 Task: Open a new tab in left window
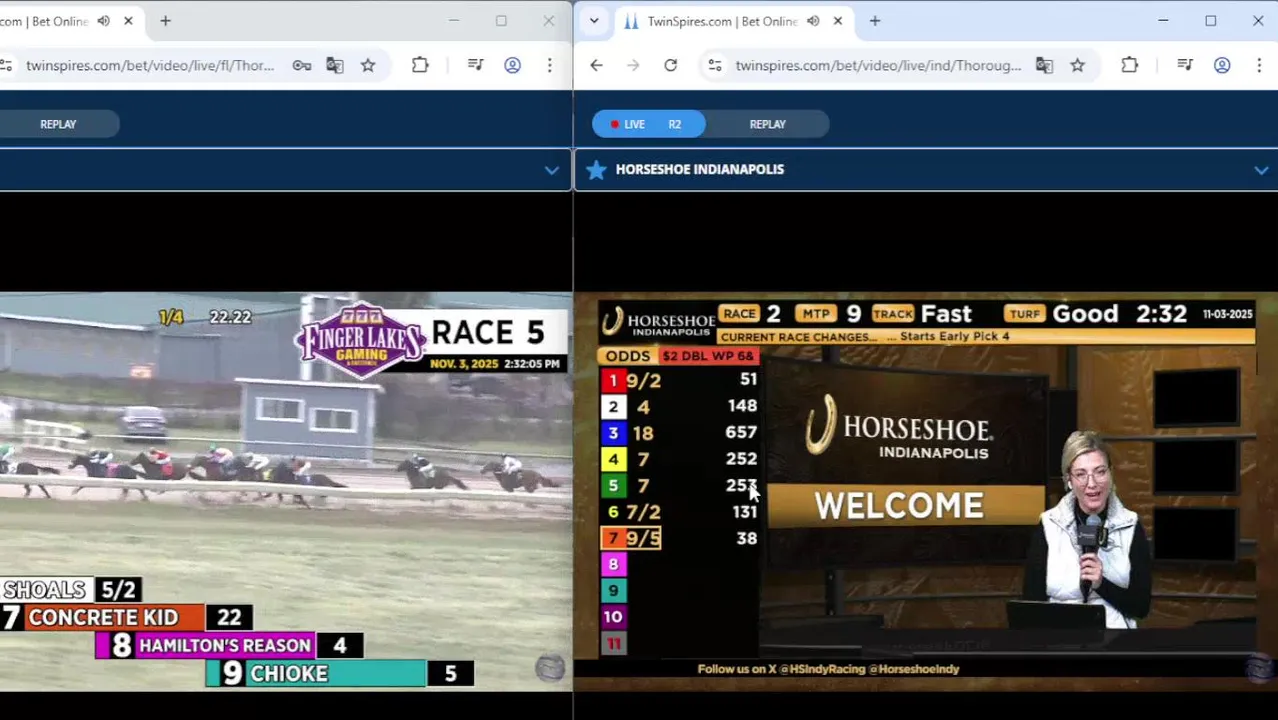(x=165, y=21)
